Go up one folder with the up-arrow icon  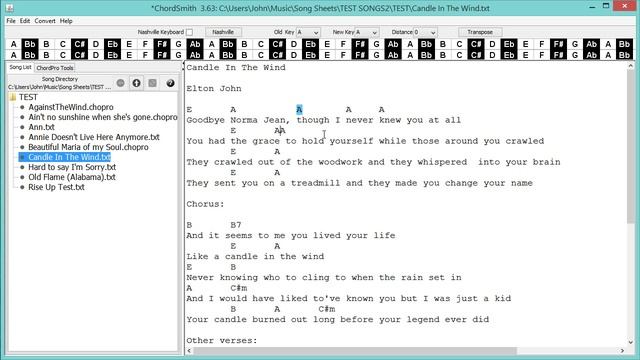point(136,83)
